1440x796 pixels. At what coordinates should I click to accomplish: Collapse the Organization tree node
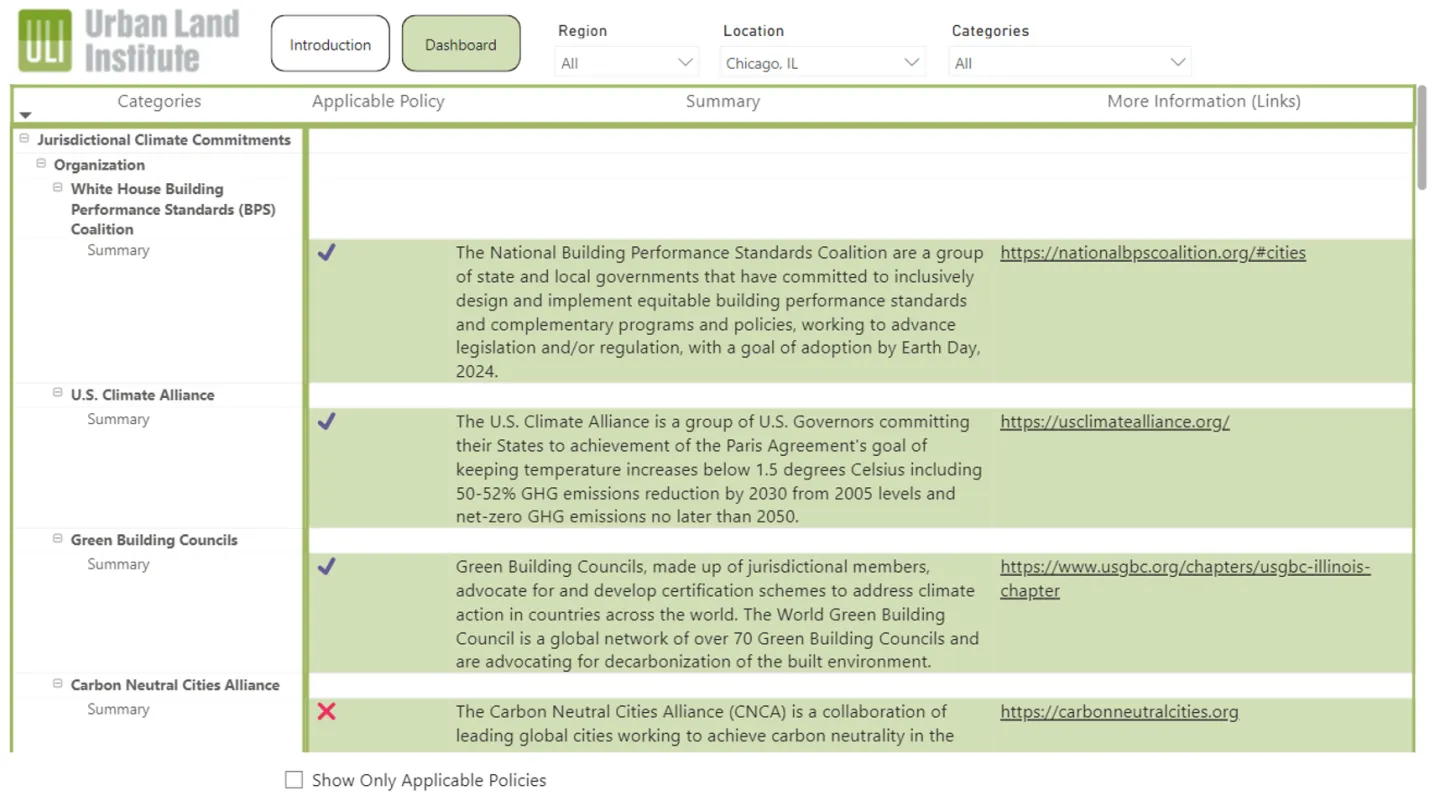click(41, 164)
